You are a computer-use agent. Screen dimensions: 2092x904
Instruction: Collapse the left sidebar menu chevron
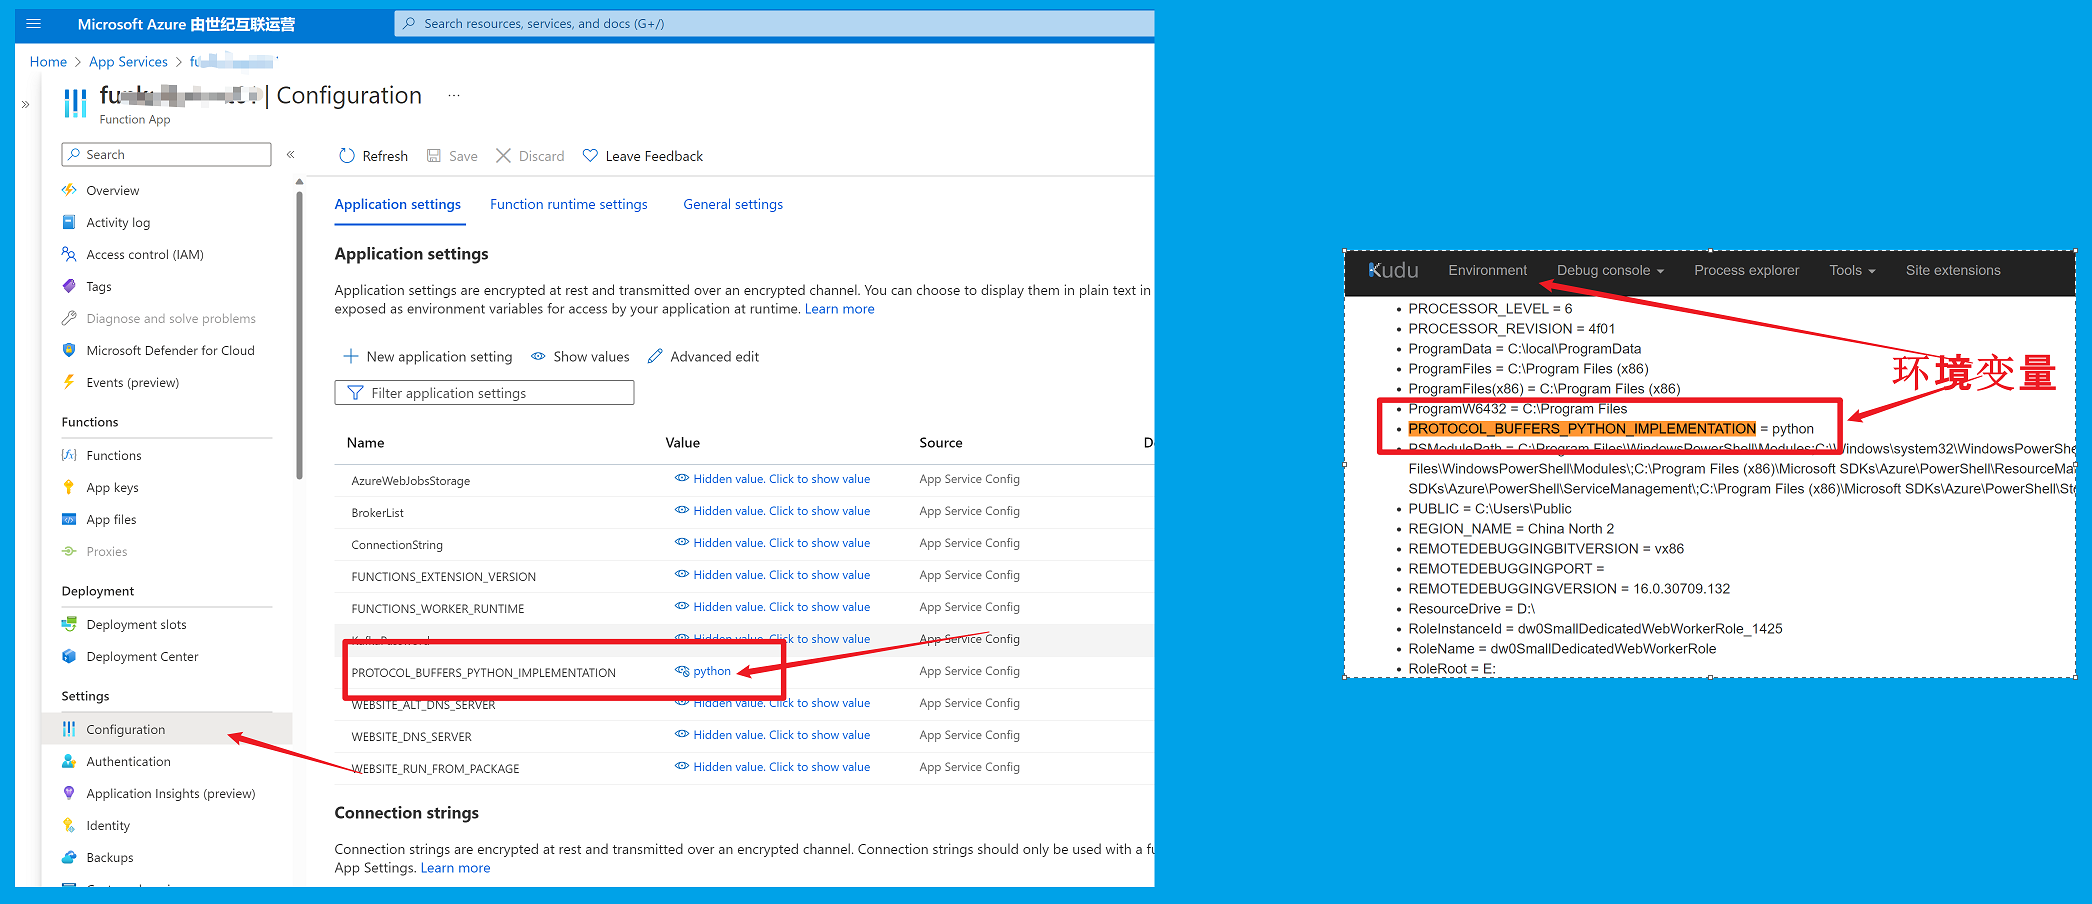pos(291,155)
